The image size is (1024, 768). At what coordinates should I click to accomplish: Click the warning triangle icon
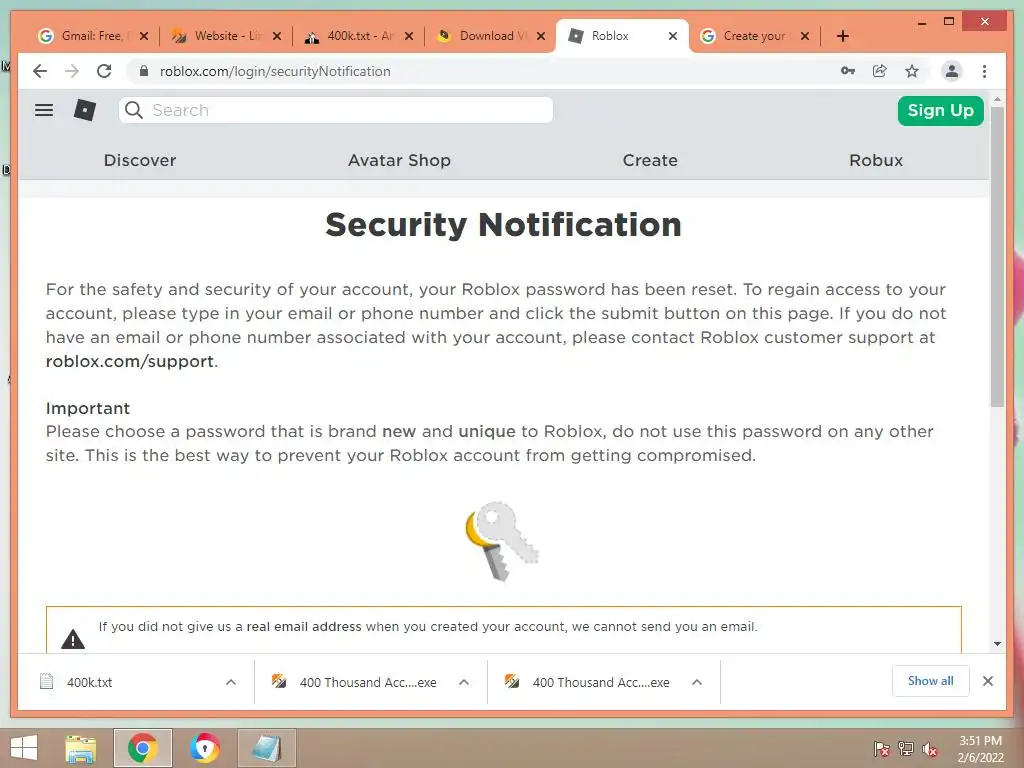(73, 639)
